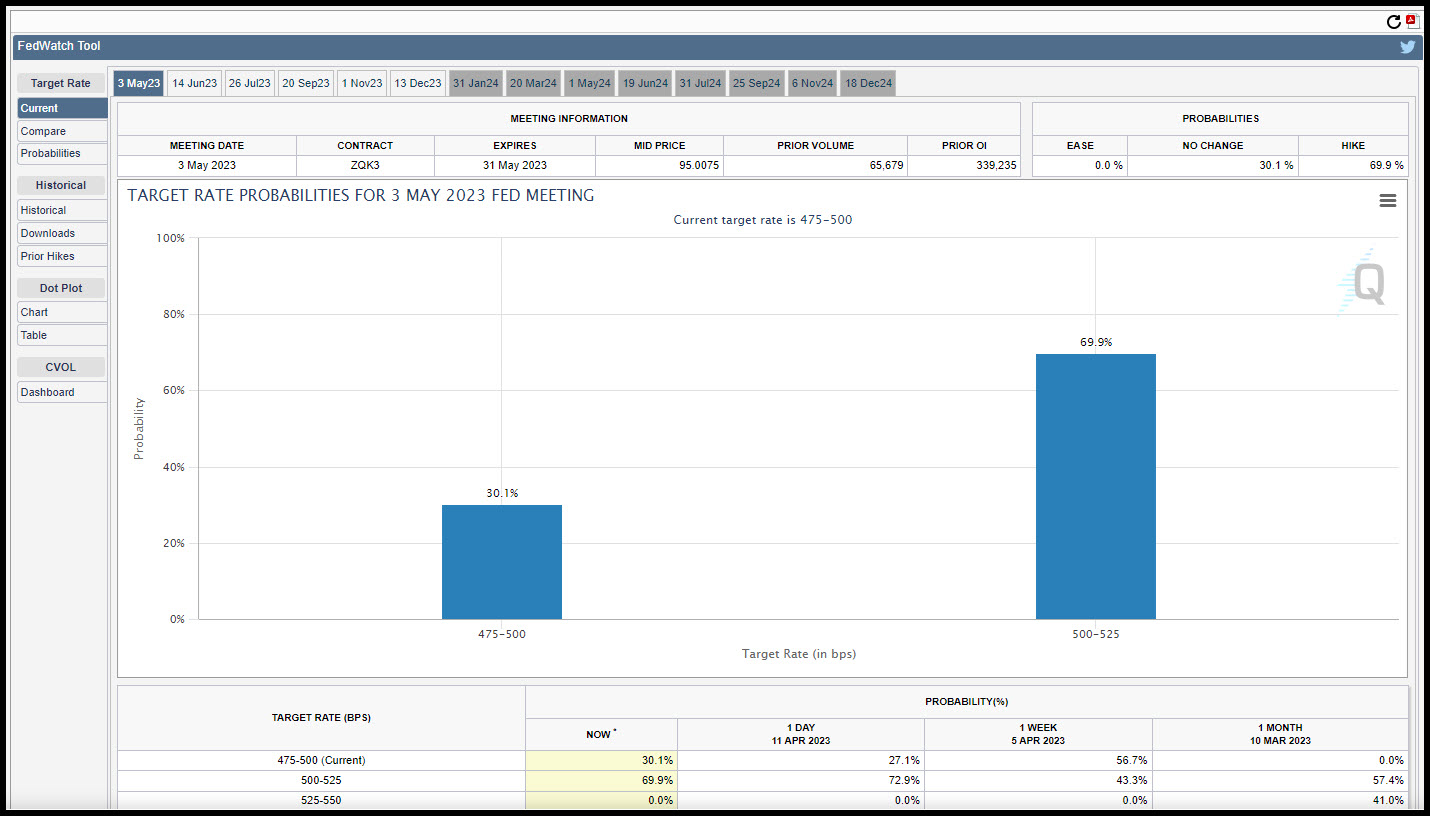Open the 18 Dec24 meeting tab
Viewport: 1430px width, 816px height.
pos(868,83)
